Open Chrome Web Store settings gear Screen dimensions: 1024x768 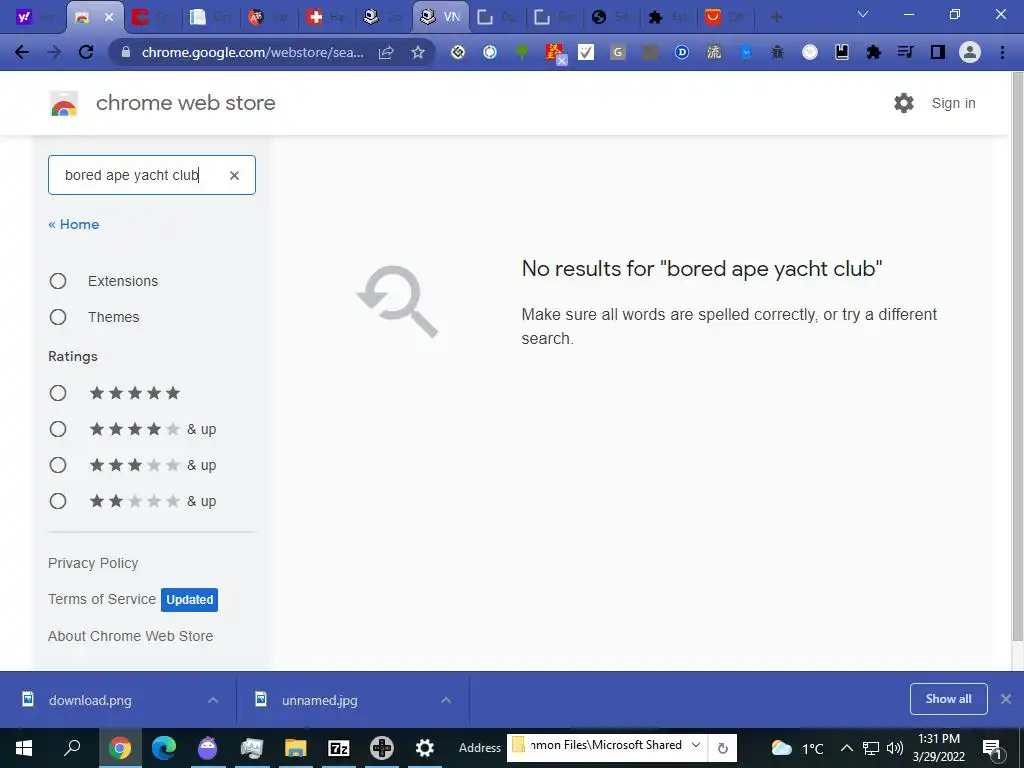pyautogui.click(x=904, y=103)
